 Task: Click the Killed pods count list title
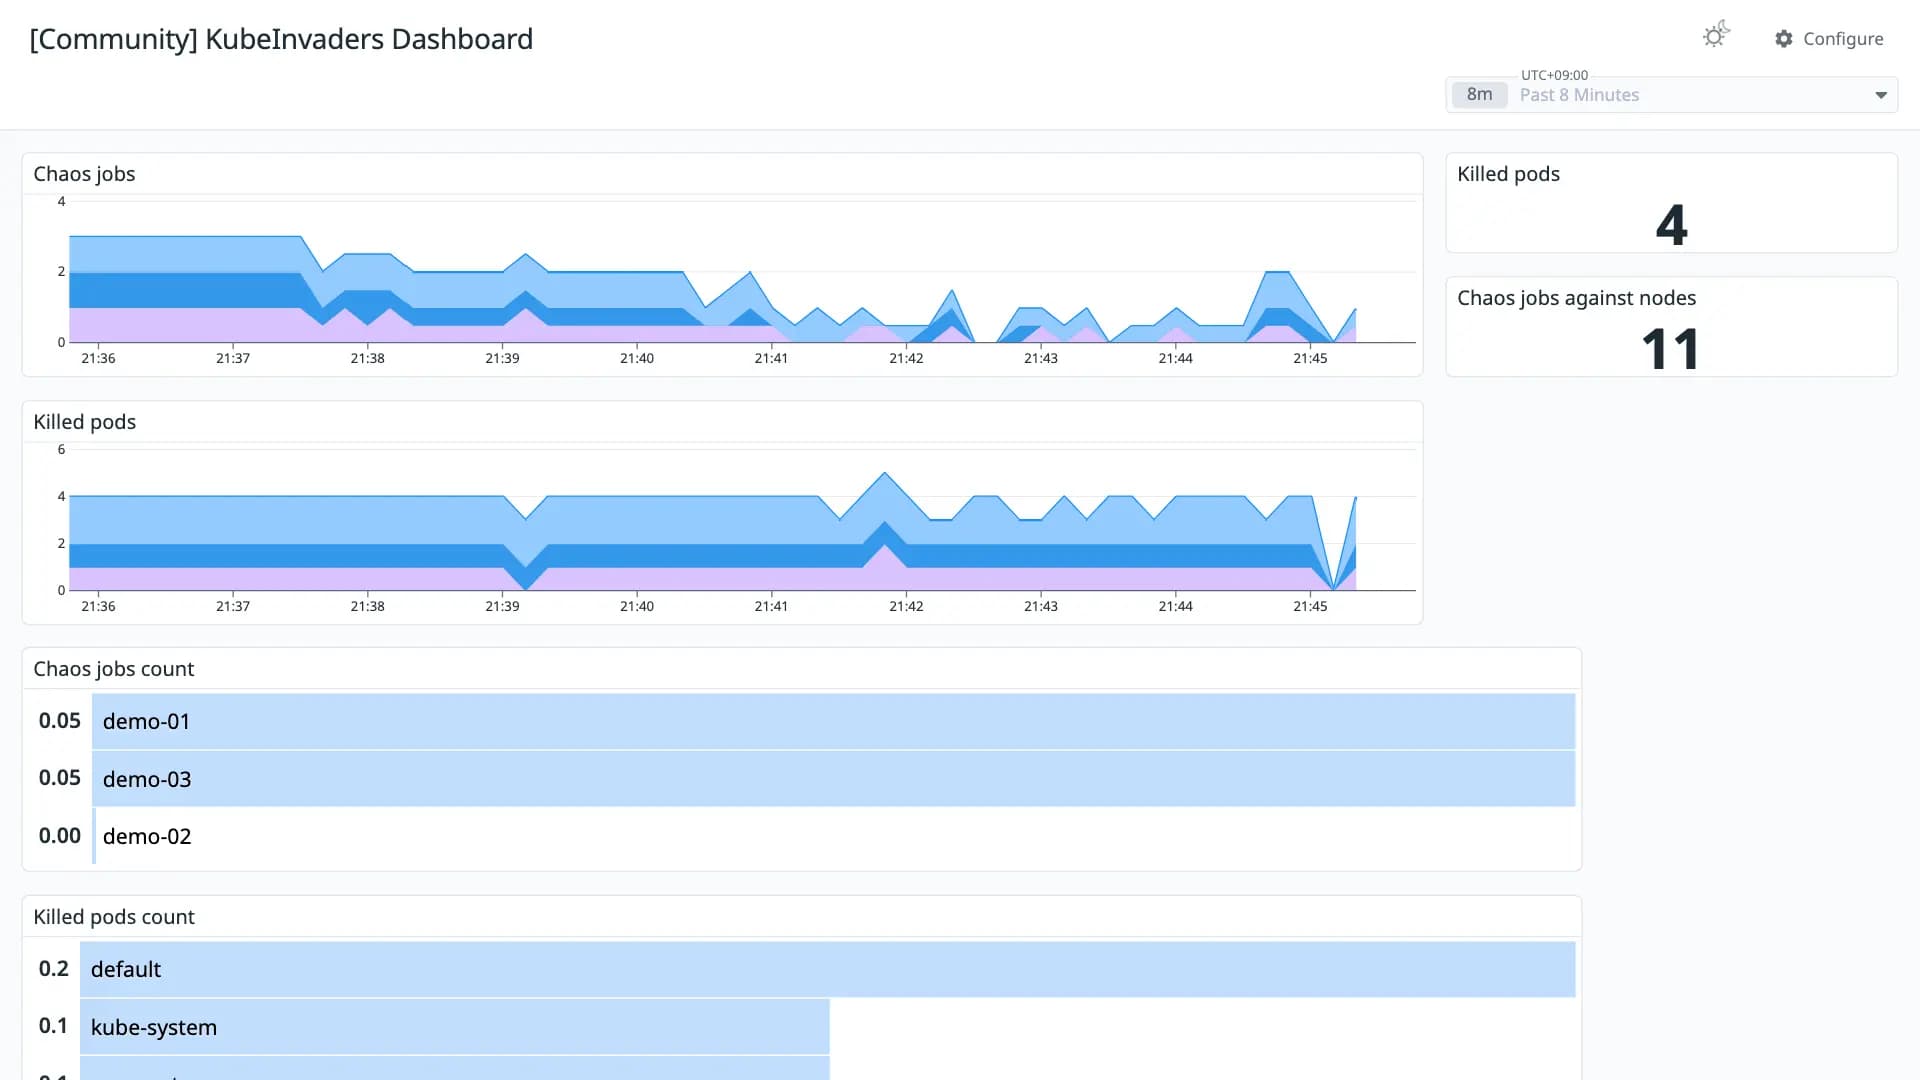coord(114,917)
